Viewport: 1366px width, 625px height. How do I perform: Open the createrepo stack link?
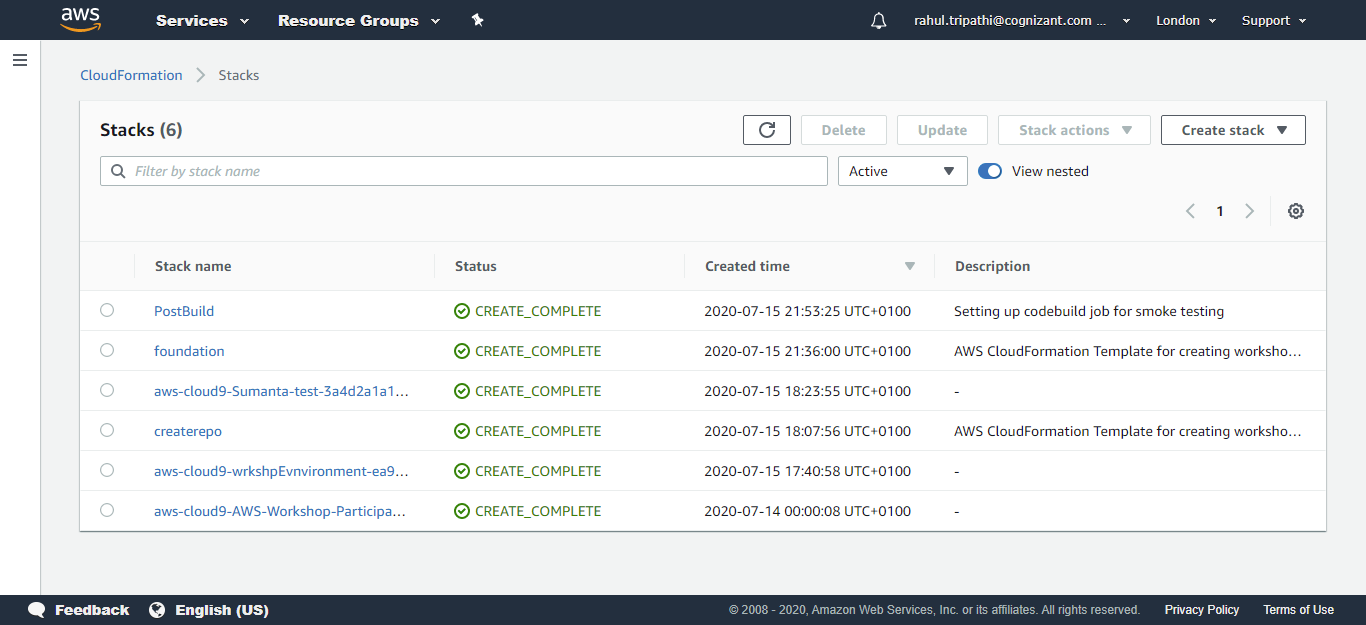pyautogui.click(x=188, y=431)
